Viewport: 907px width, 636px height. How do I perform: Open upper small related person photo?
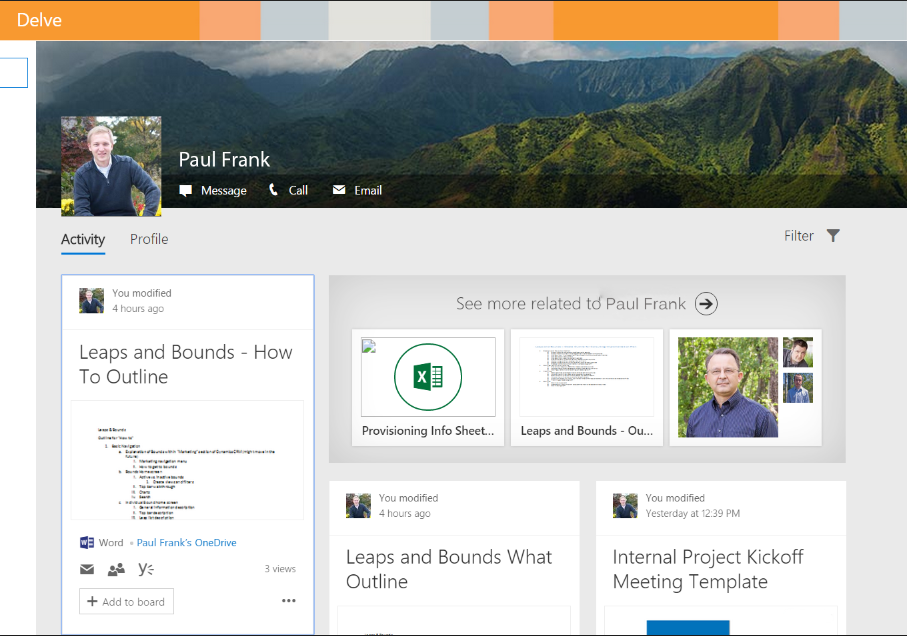[798, 352]
